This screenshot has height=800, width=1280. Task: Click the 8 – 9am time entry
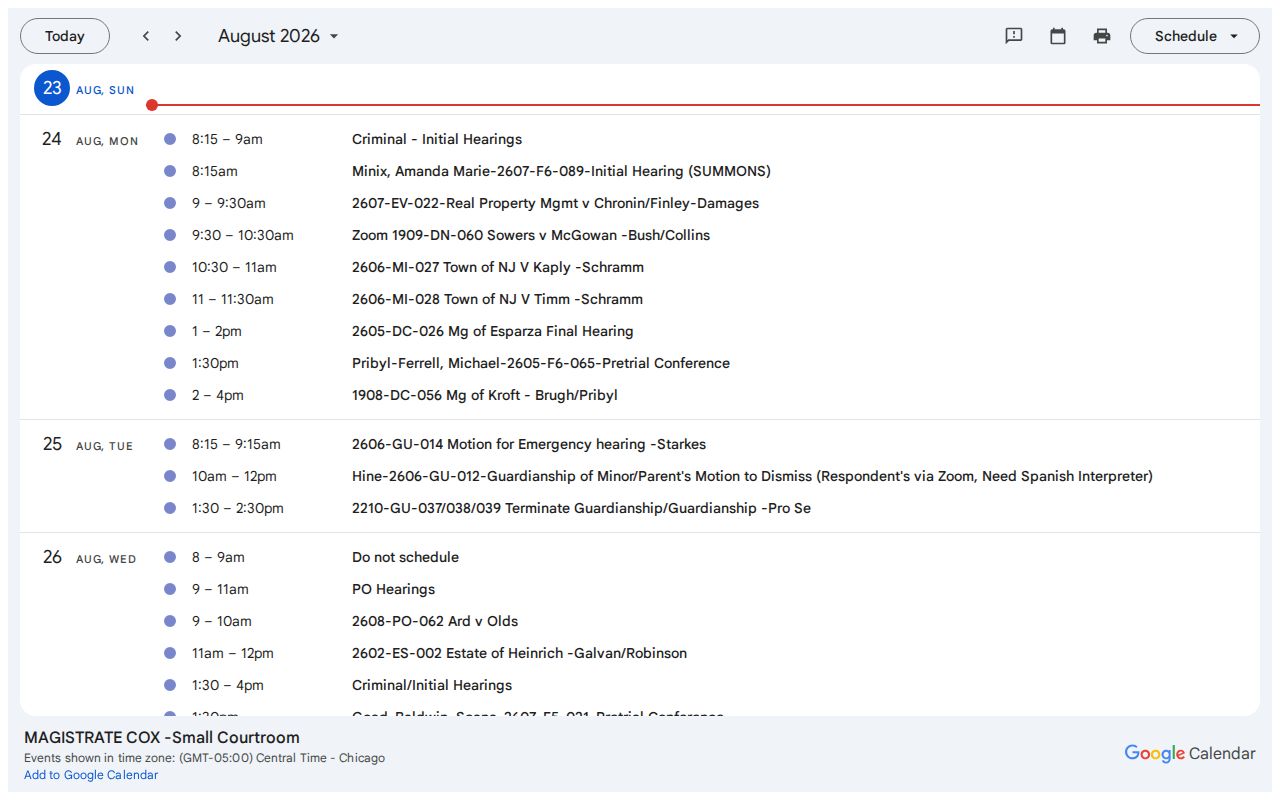point(218,557)
